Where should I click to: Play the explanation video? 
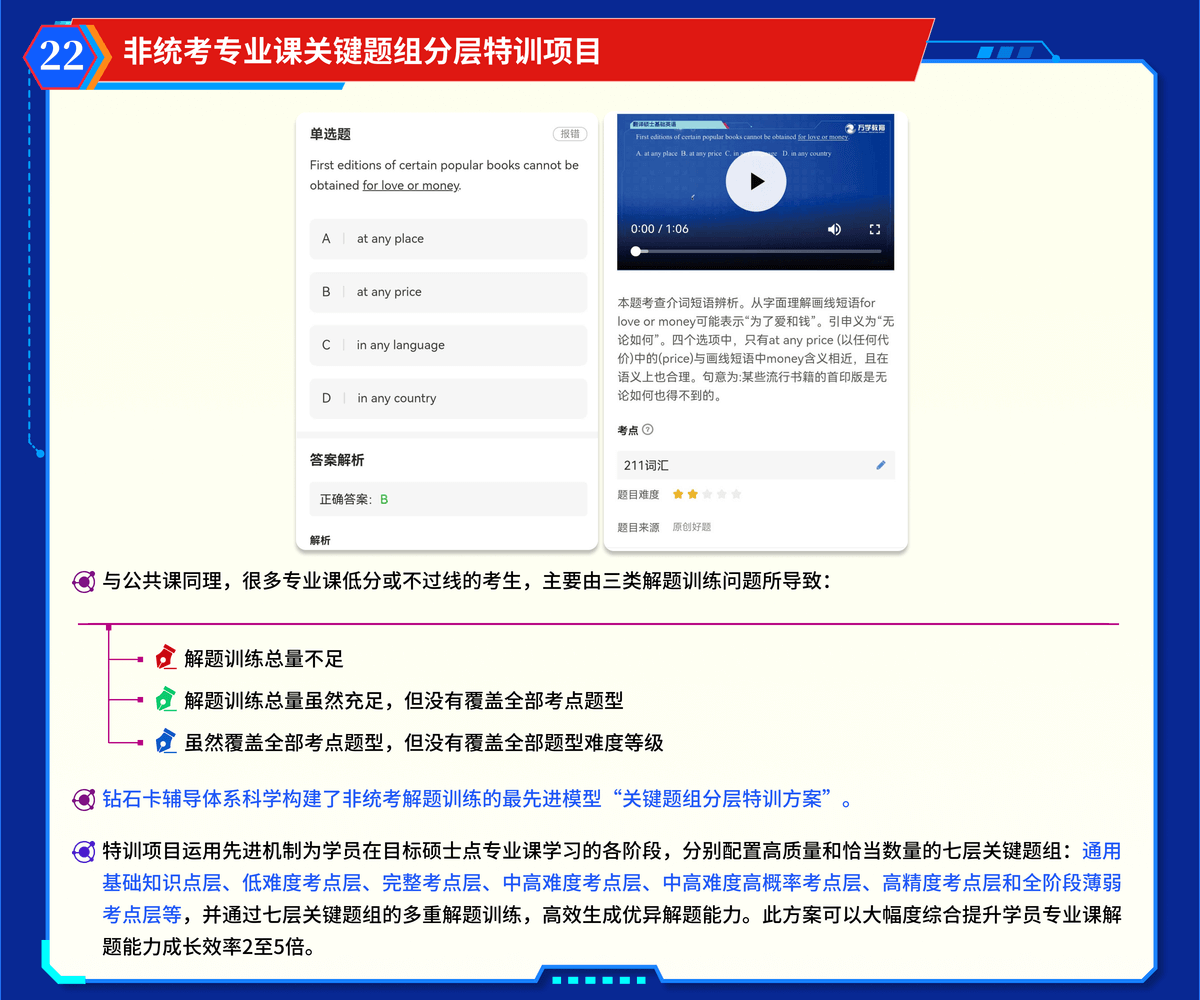click(x=756, y=181)
